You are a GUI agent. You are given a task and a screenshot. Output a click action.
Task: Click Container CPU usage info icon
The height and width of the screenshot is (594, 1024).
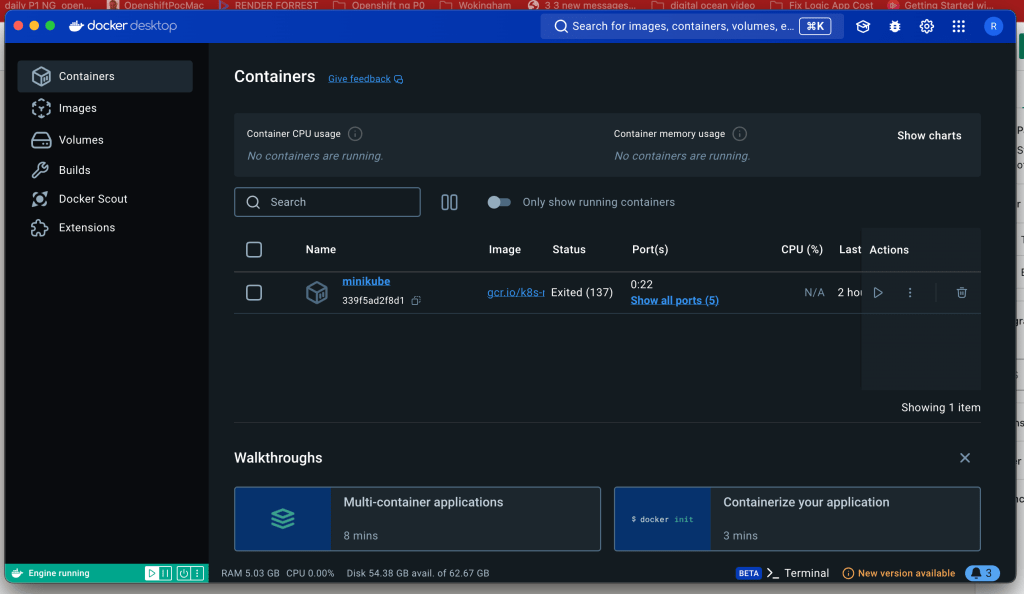tap(355, 134)
